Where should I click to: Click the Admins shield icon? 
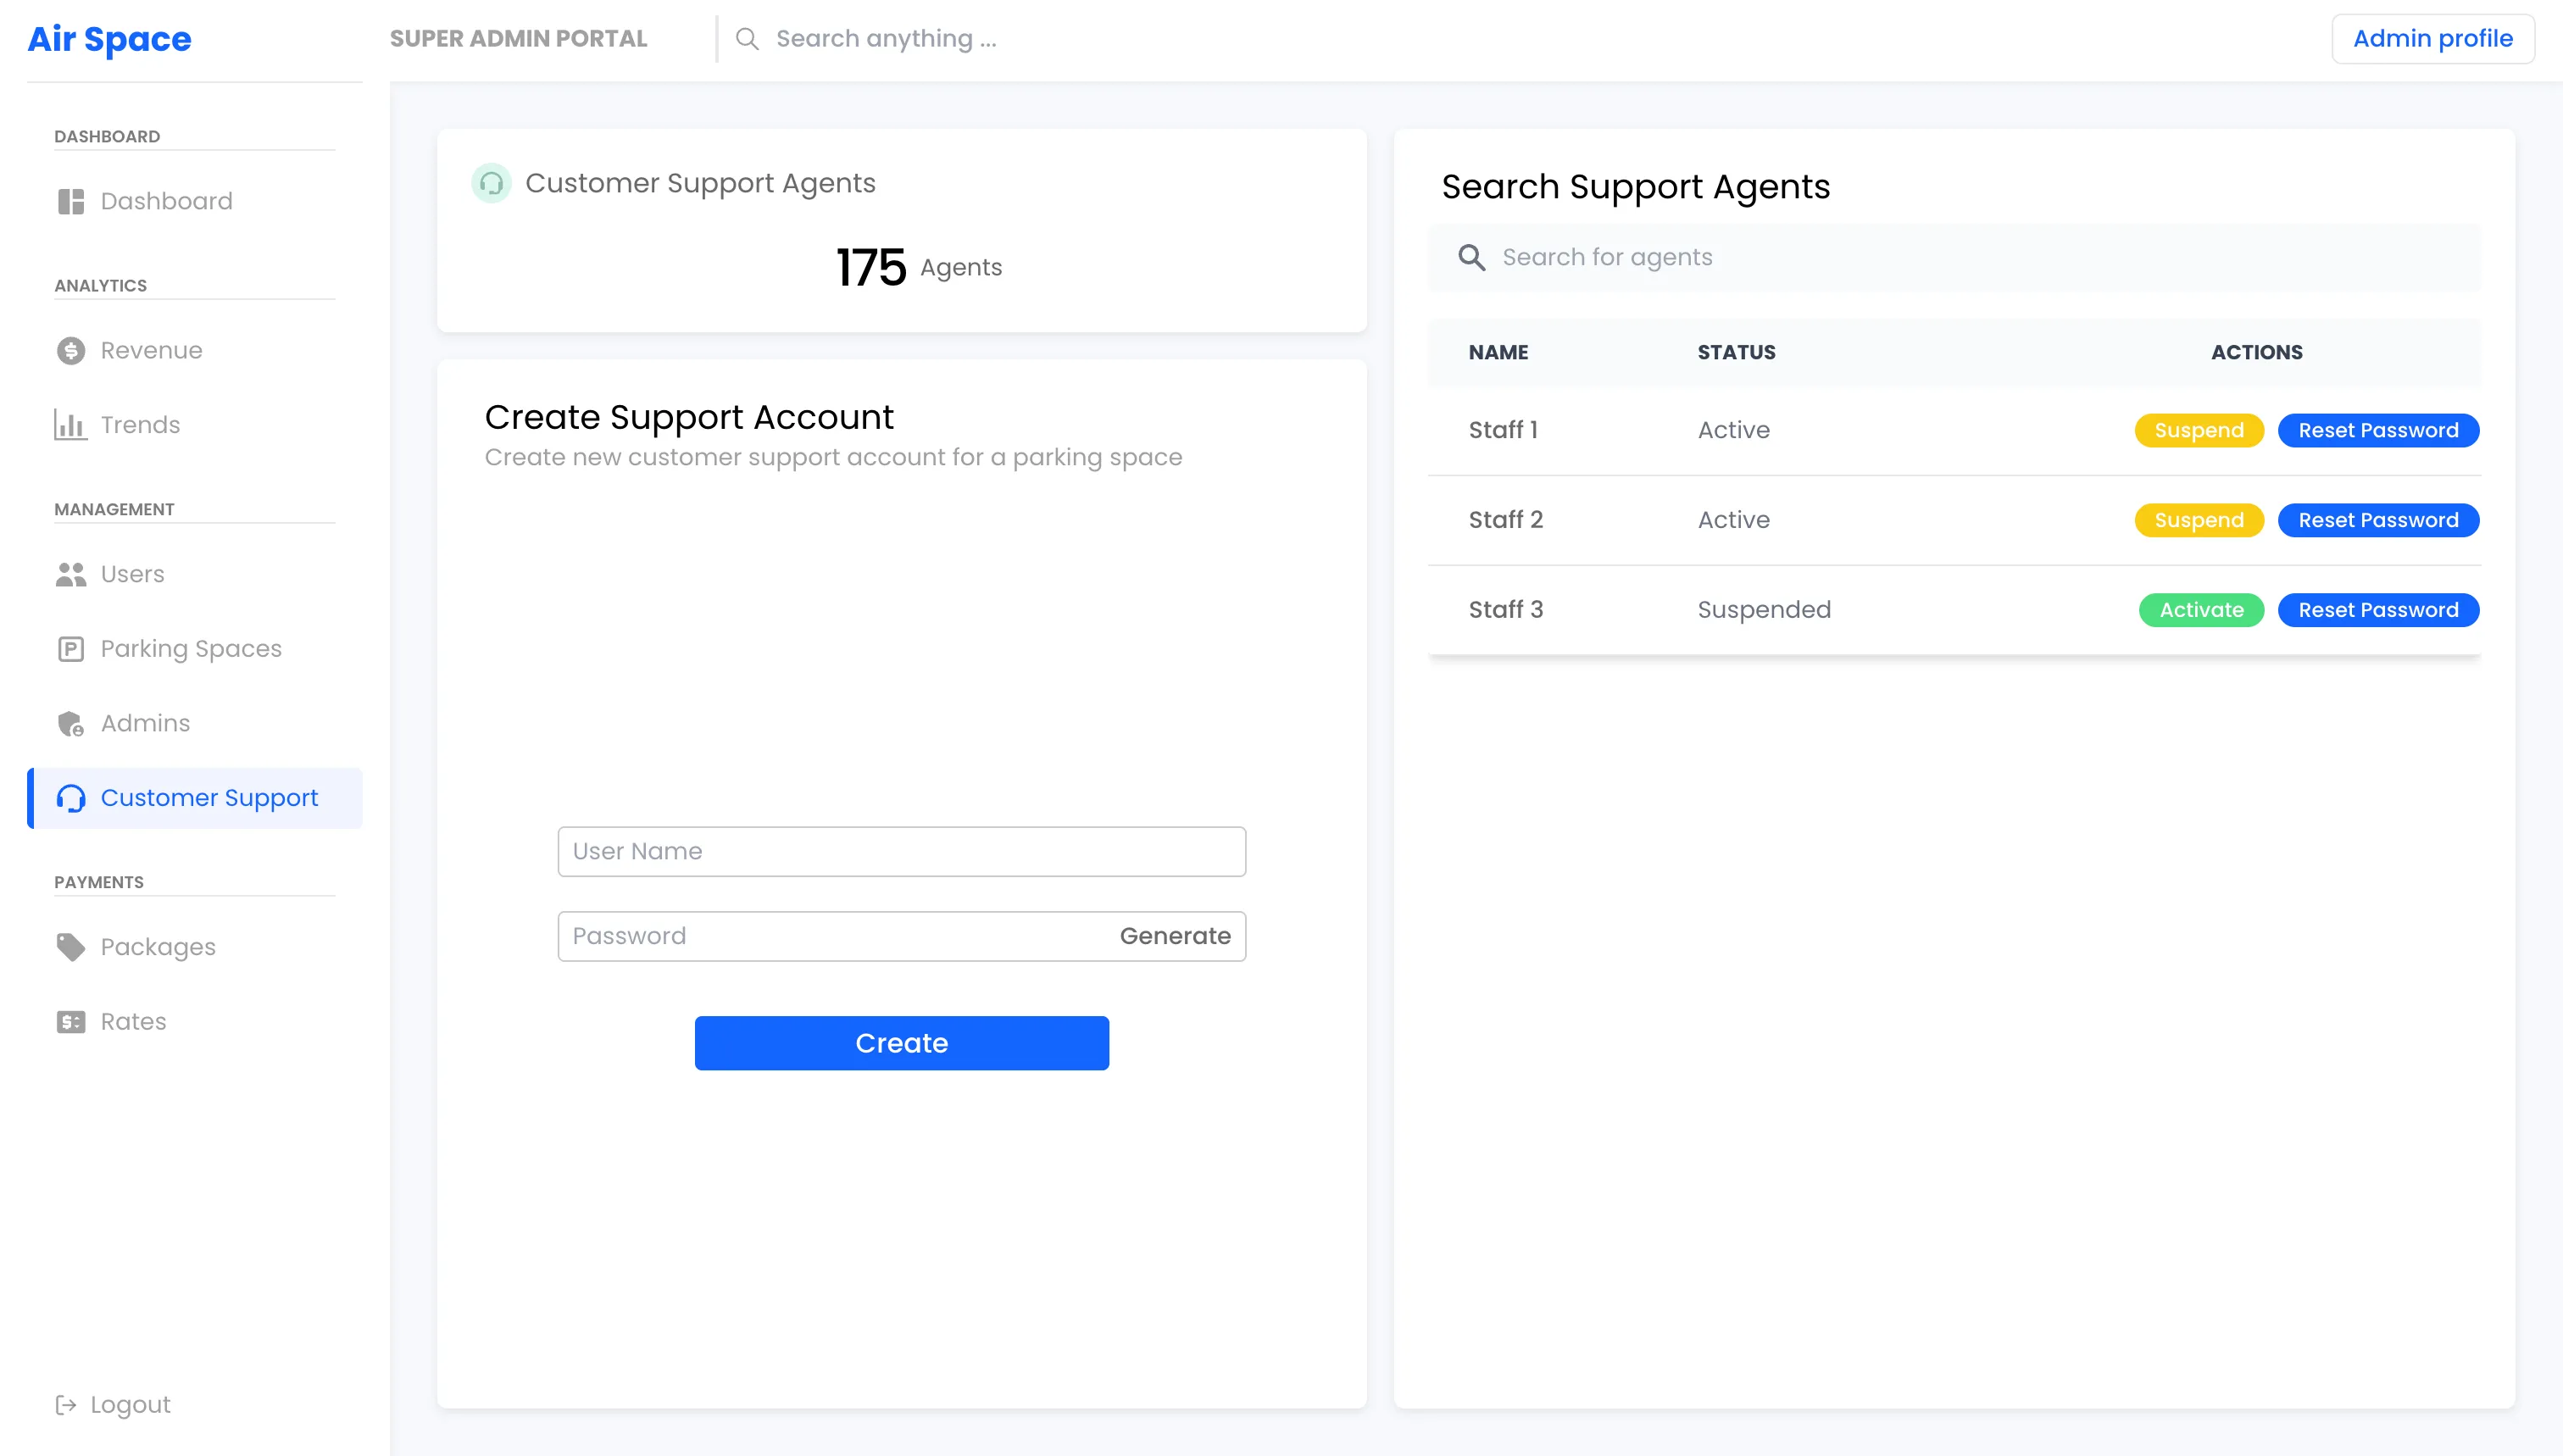[x=71, y=723]
